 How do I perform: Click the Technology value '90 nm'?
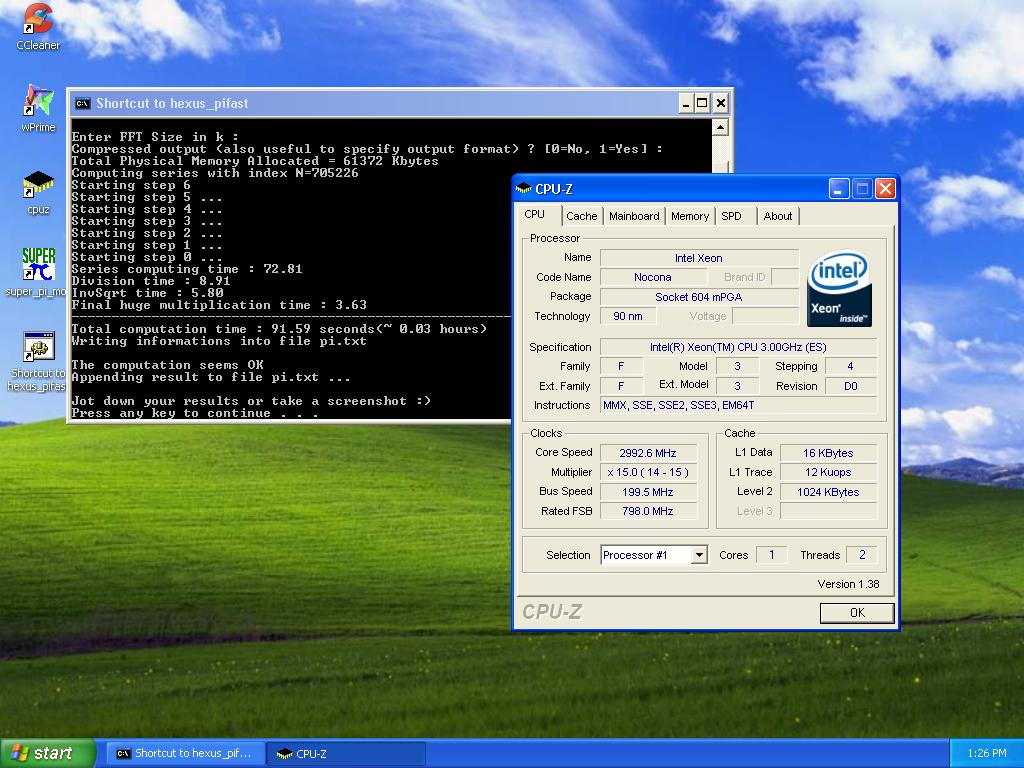click(628, 316)
